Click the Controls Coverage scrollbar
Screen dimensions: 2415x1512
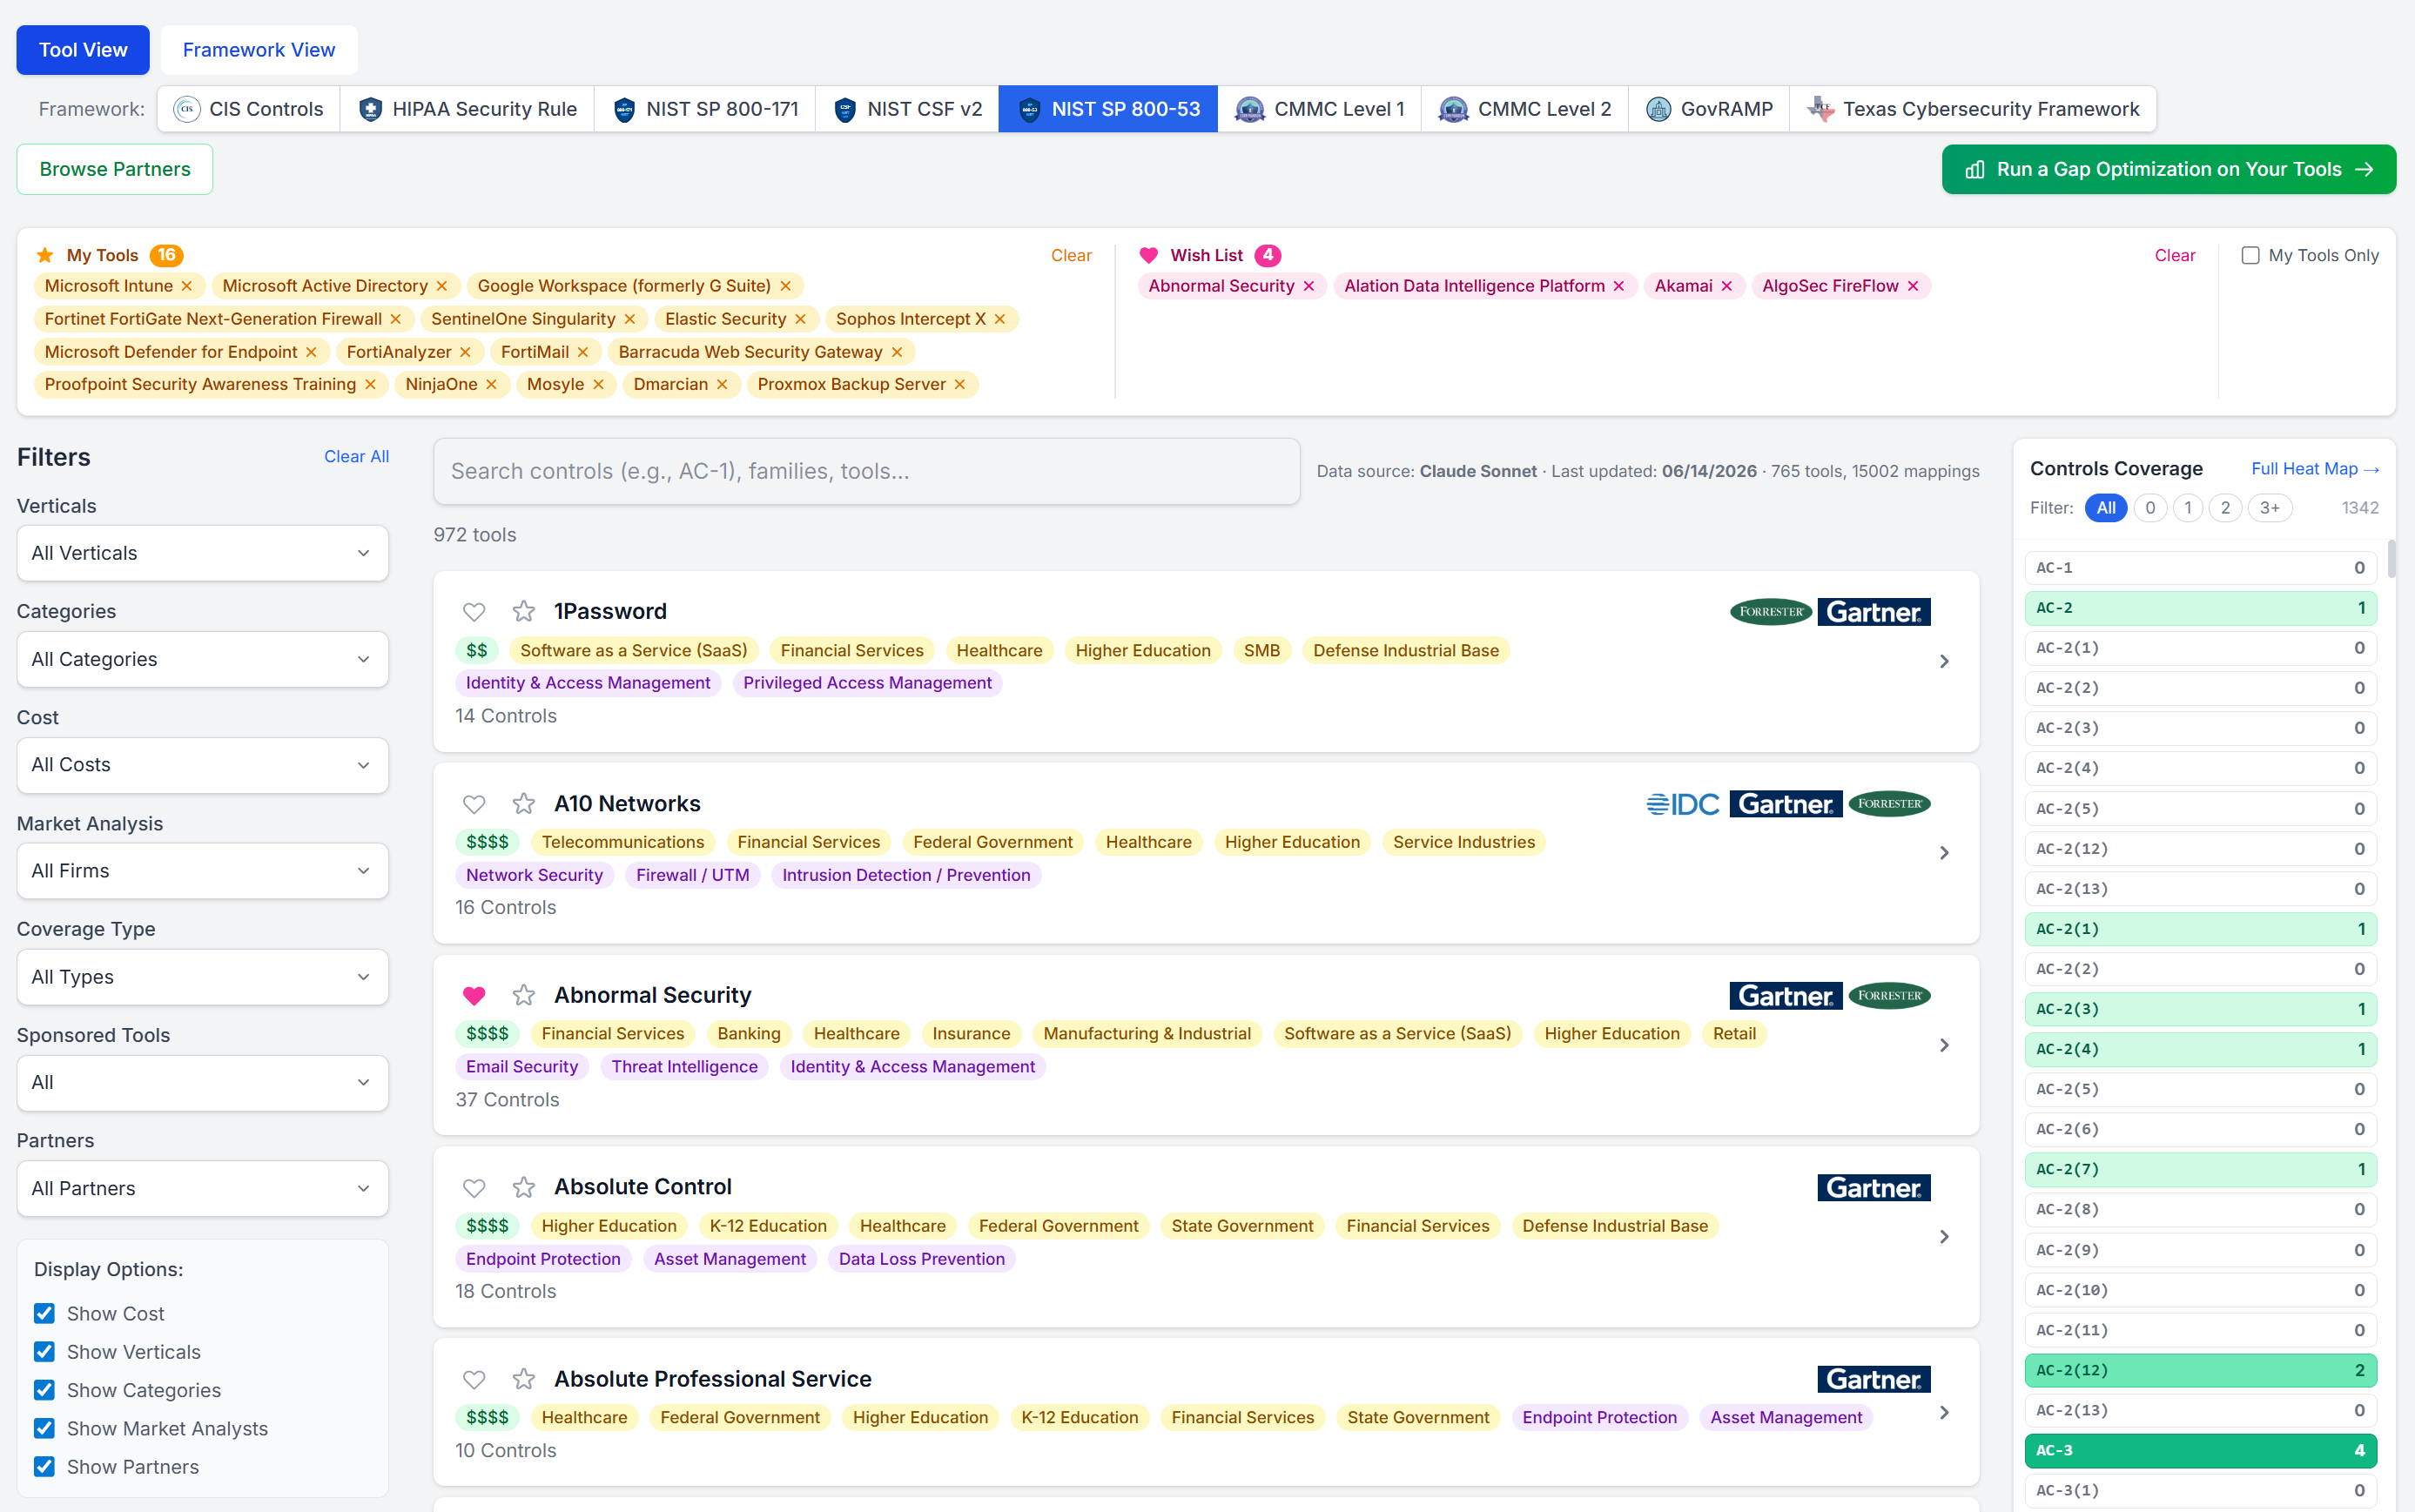(2391, 560)
